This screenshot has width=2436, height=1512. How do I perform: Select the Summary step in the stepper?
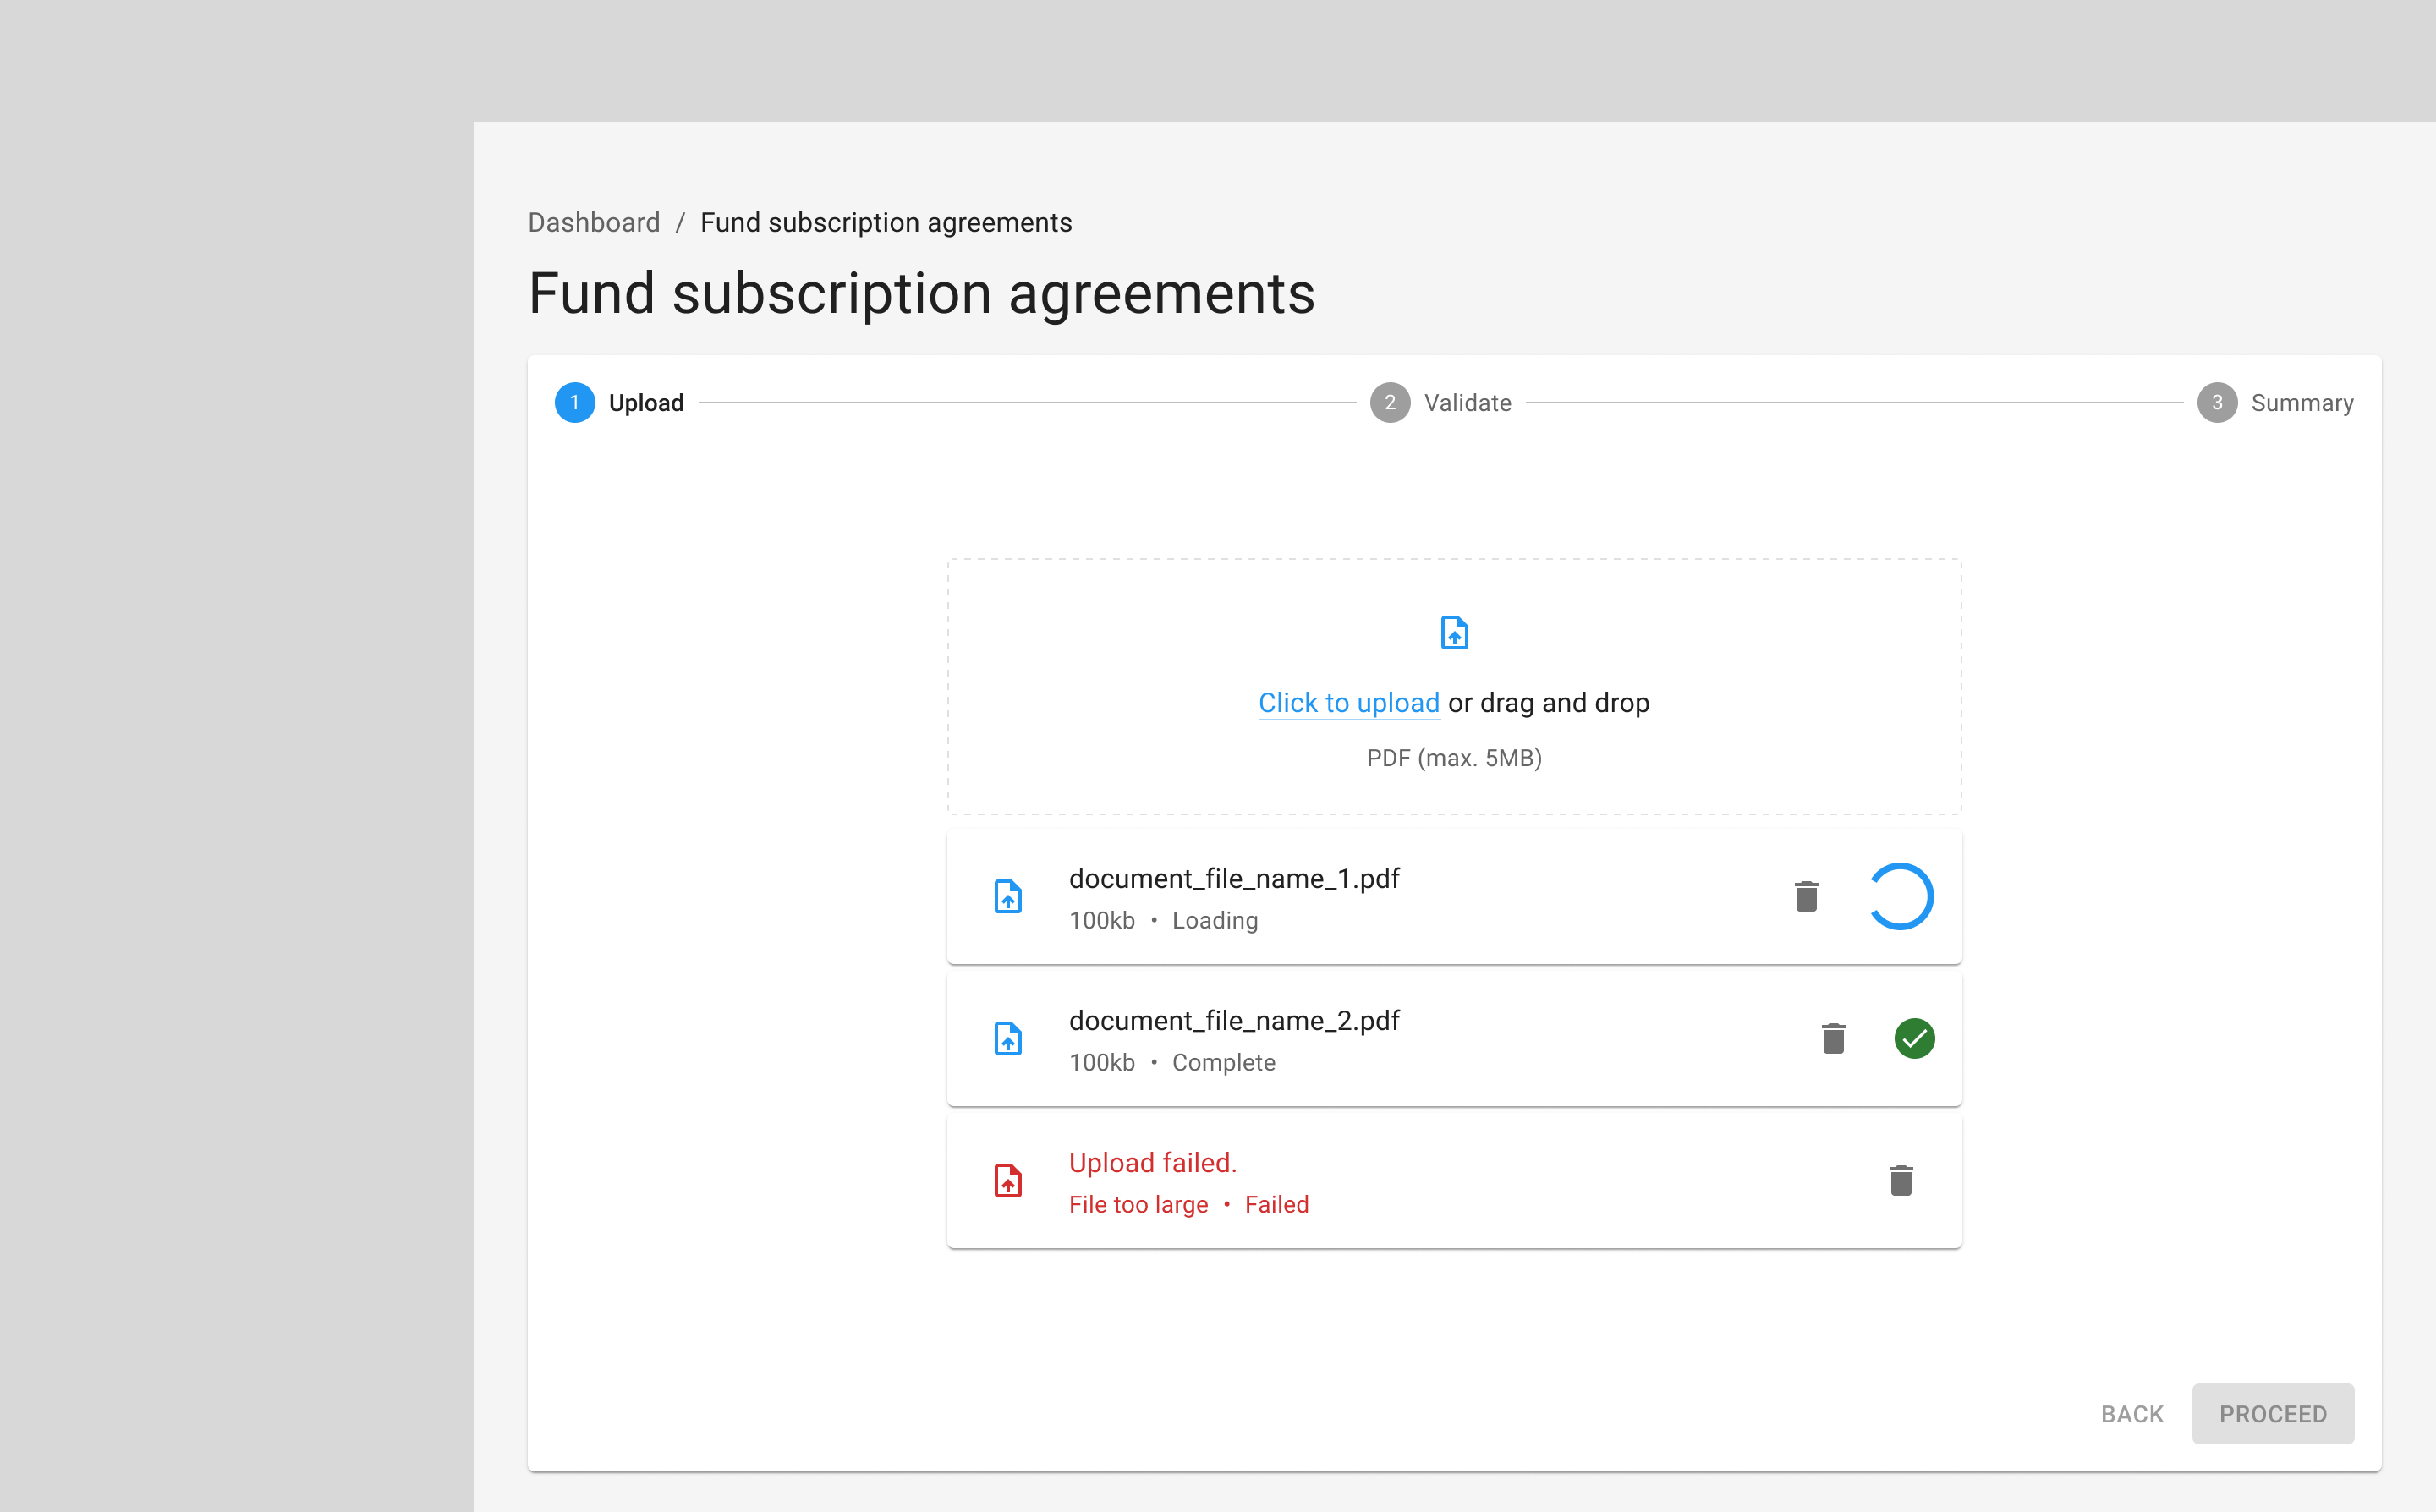[2275, 403]
